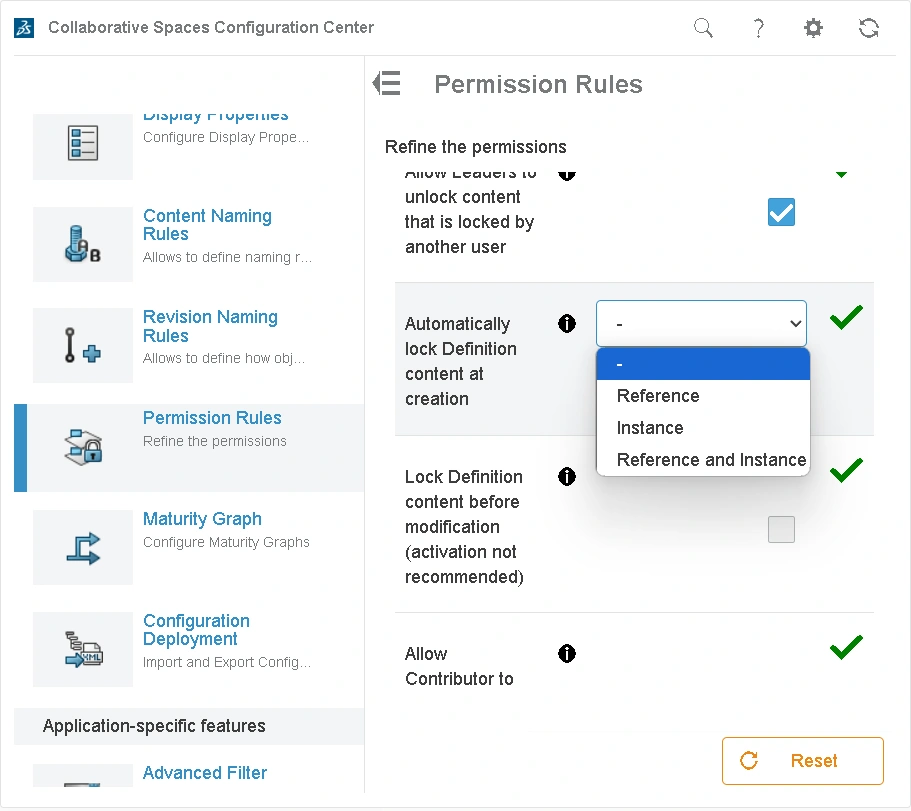Open the Advanced Filter link
Screen dimensions: 911x811
point(205,773)
